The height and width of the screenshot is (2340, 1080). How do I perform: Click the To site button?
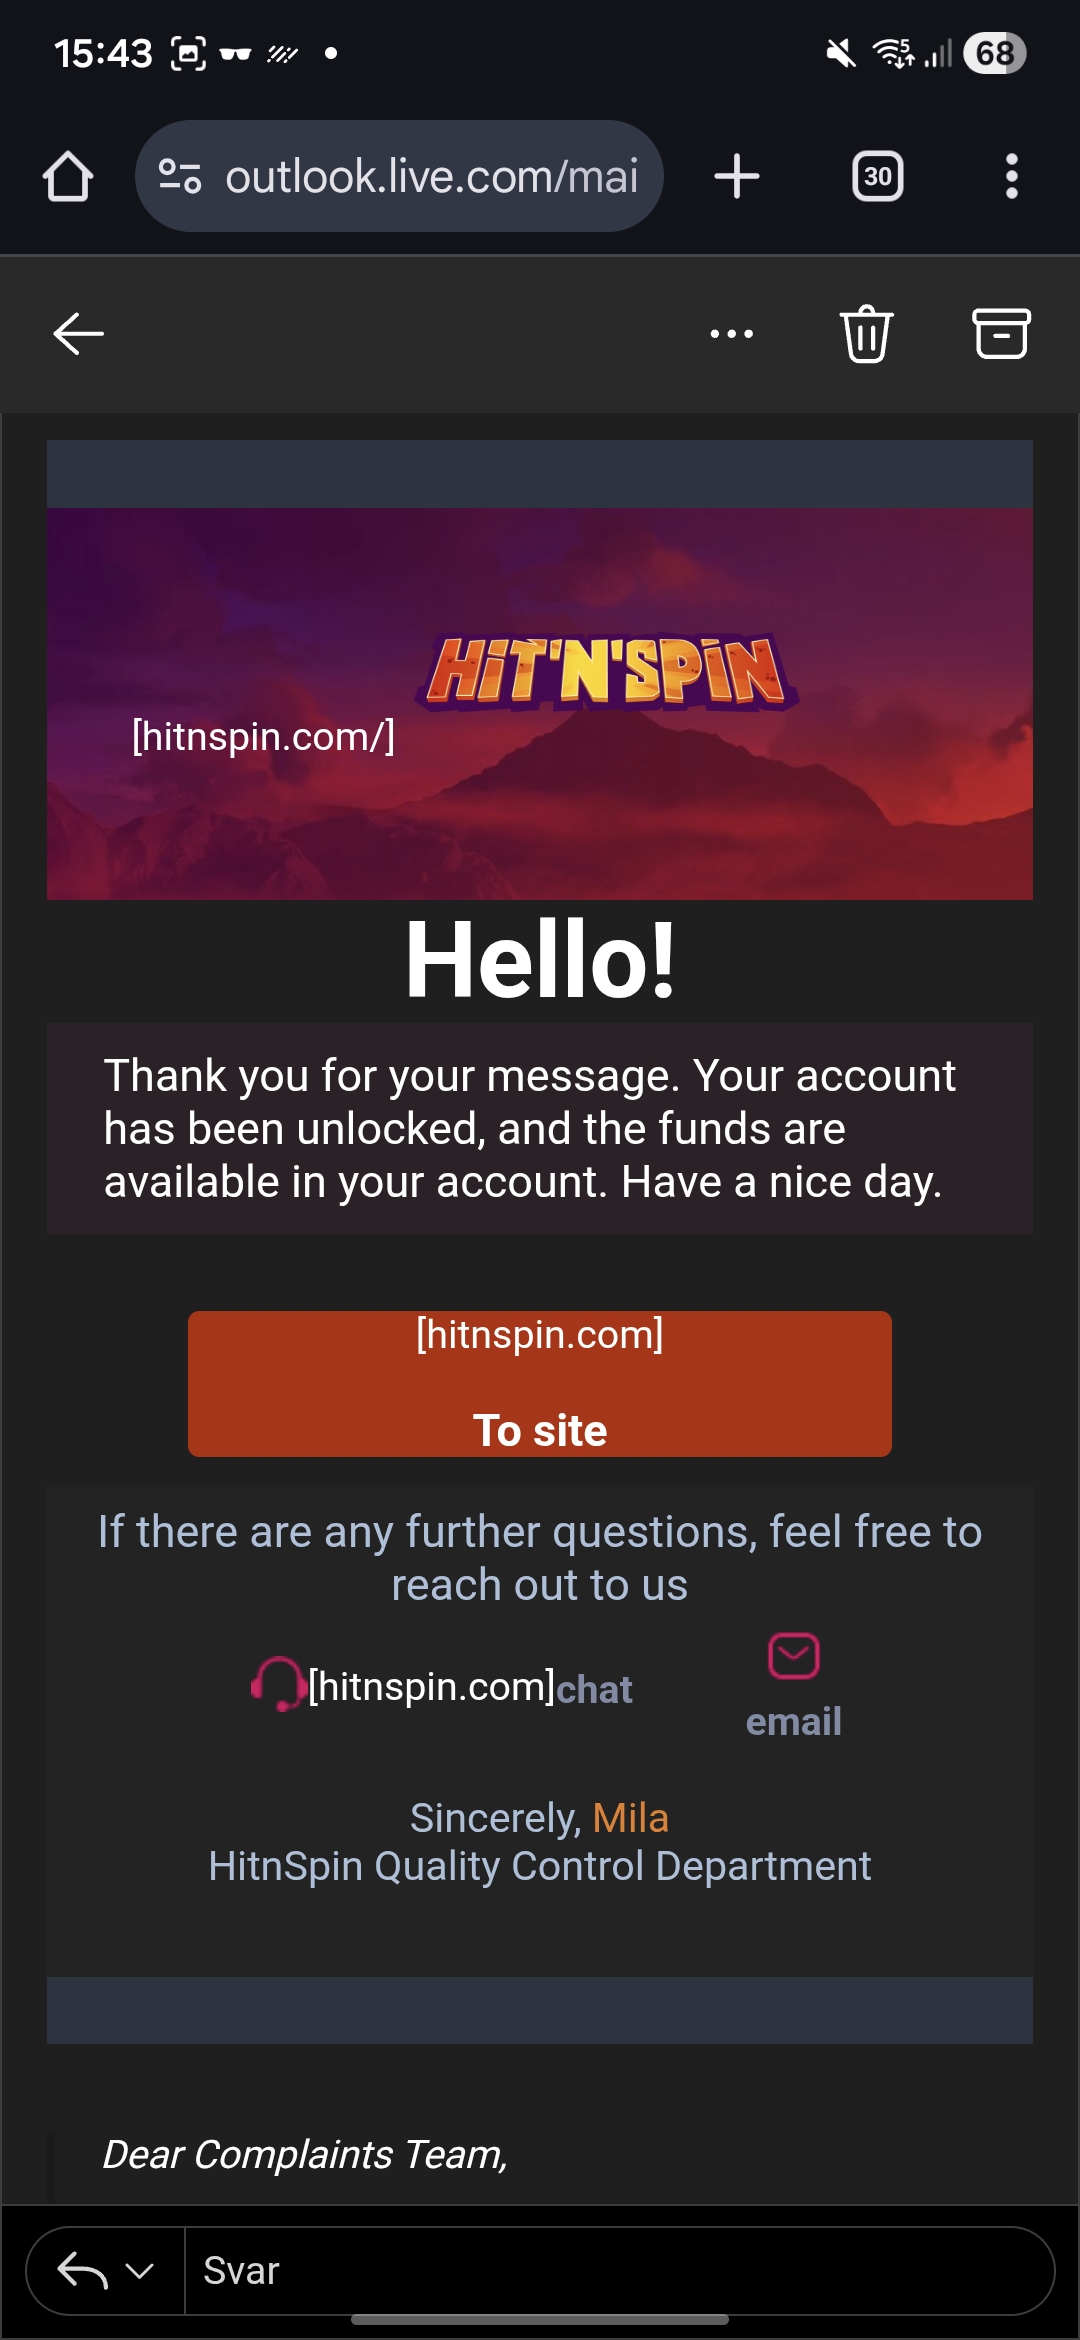coord(540,1384)
